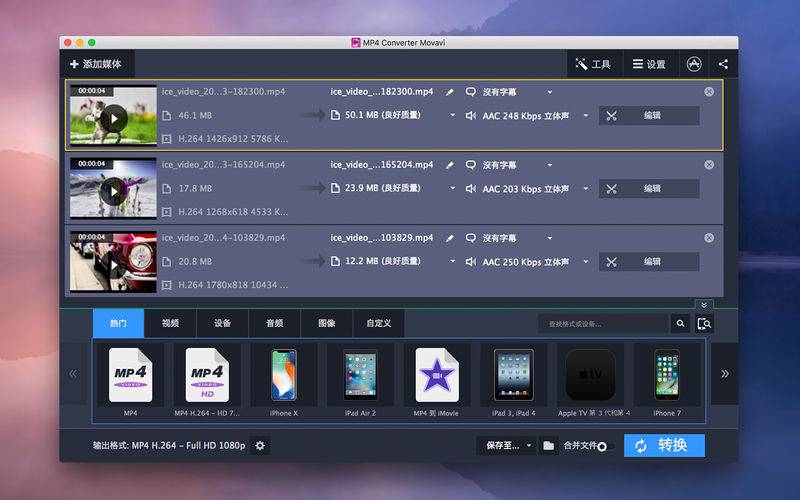Click the subtitle speech-bubble icon for 182300
800x500 pixels.
click(x=470, y=92)
